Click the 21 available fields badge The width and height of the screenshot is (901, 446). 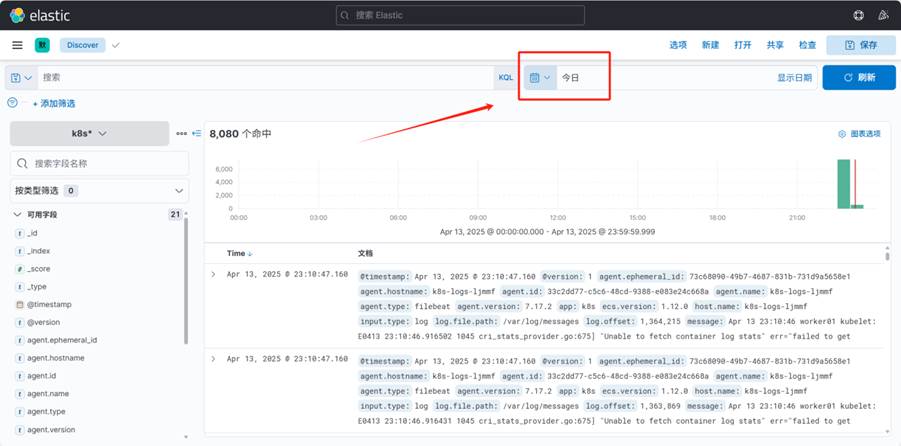point(175,214)
